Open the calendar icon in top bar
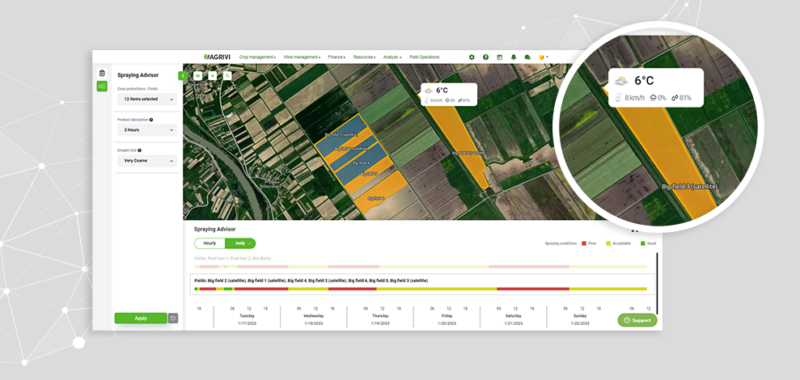800x380 pixels. click(x=499, y=57)
